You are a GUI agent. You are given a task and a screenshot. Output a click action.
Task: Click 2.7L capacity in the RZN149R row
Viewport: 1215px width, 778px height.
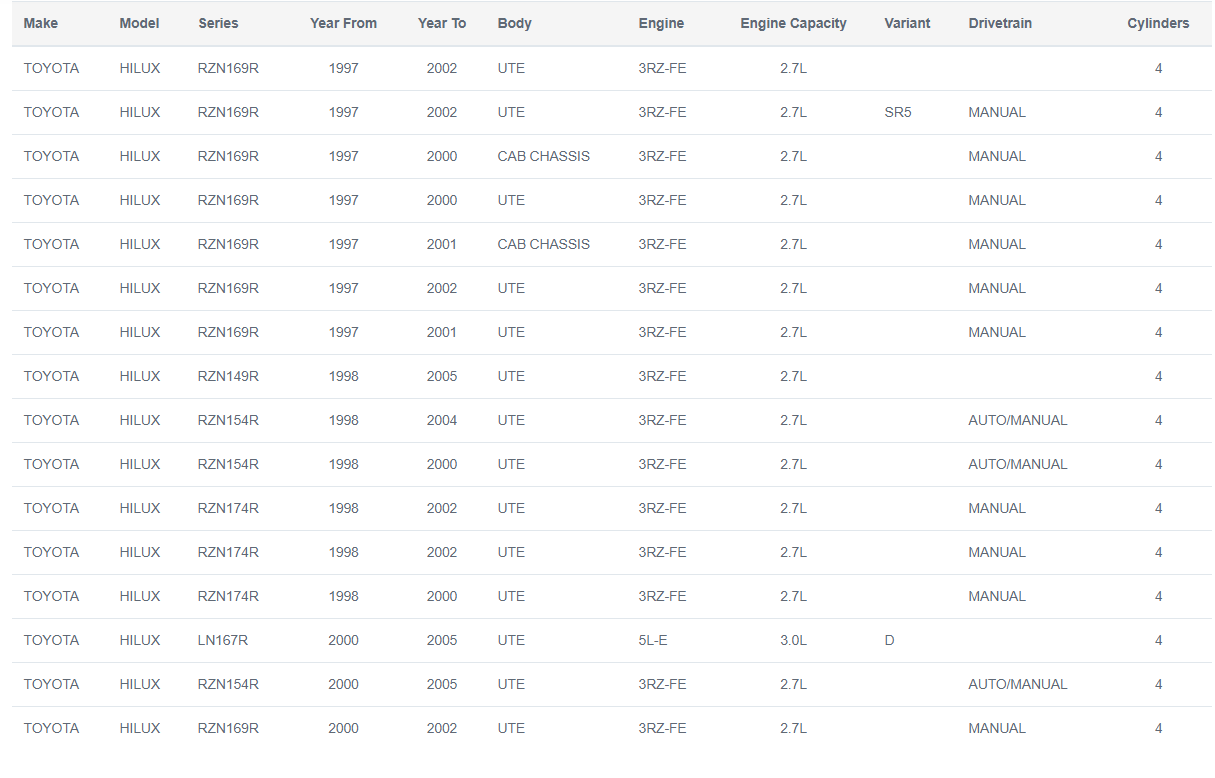tap(793, 376)
